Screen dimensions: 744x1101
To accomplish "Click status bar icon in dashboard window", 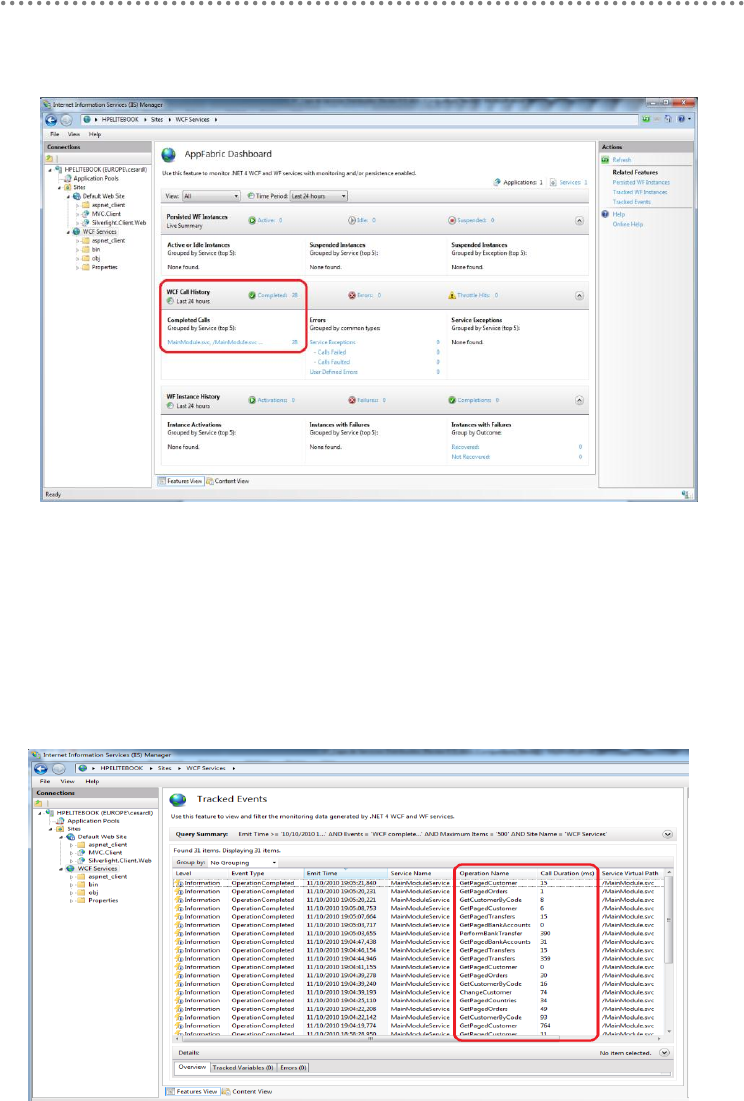I will (685, 495).
